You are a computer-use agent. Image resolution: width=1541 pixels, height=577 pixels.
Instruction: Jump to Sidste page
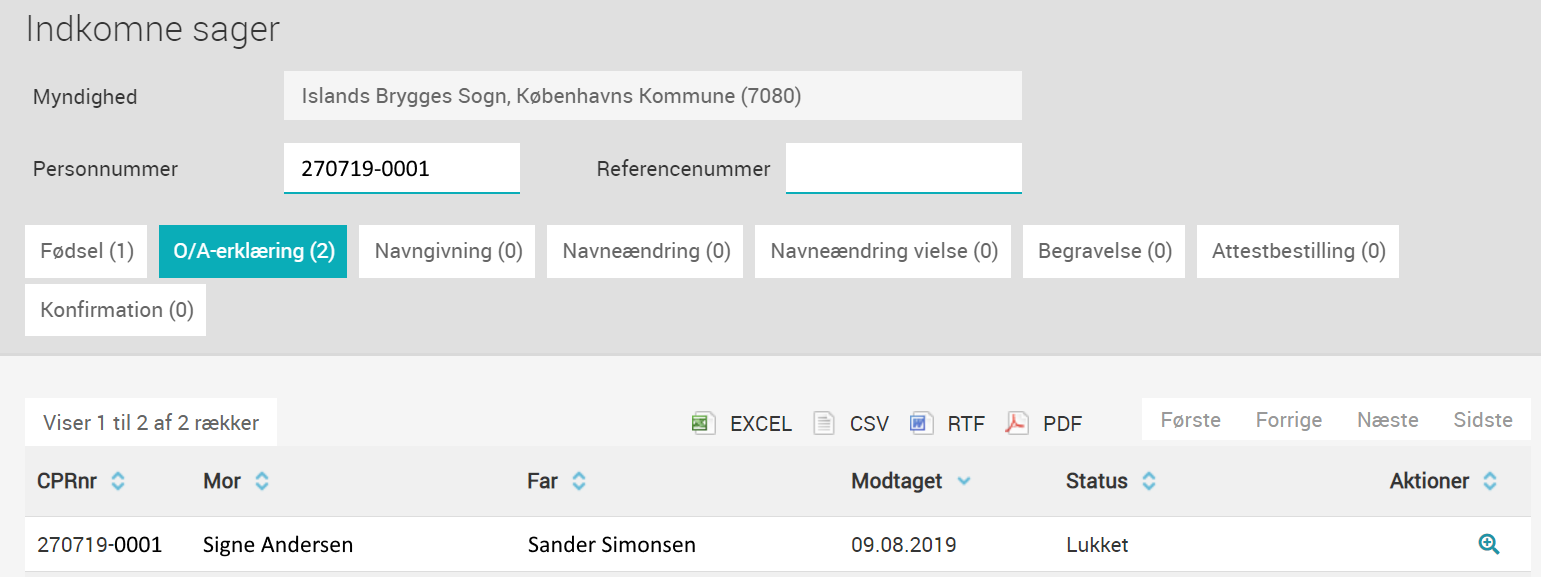pos(1483,420)
